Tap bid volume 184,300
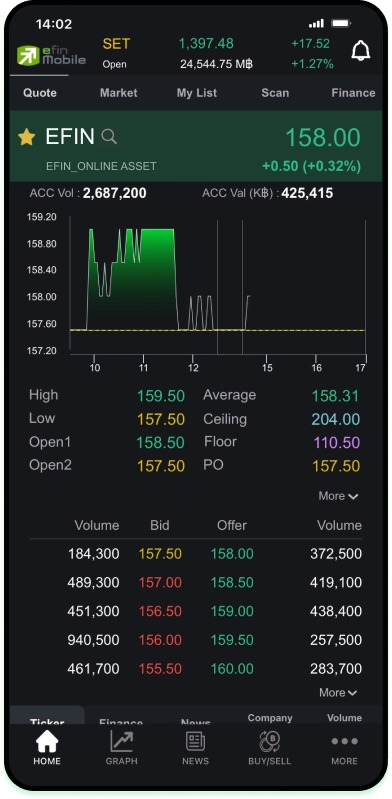The image size is (392, 799). [94, 554]
